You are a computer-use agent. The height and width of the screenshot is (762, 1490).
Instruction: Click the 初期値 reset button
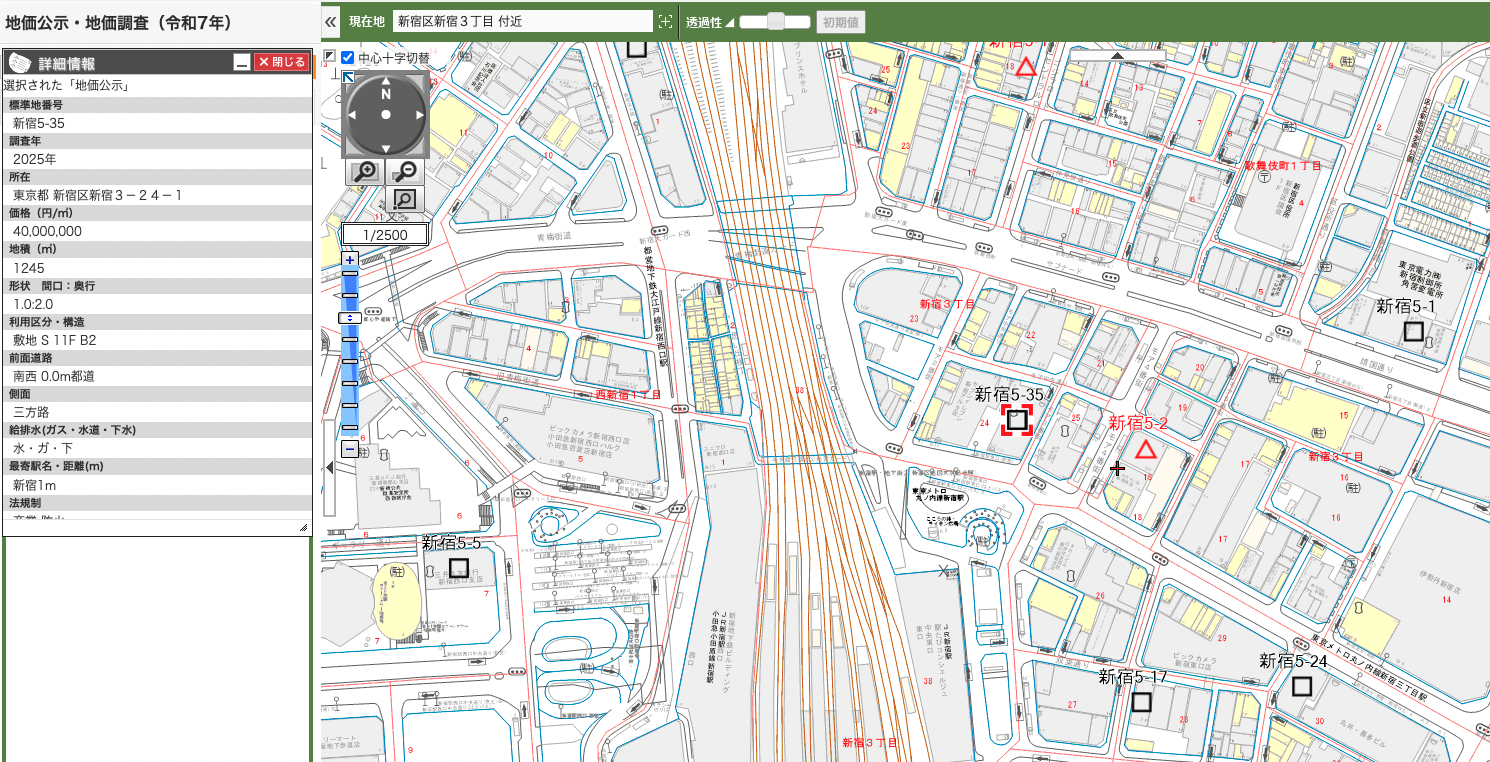(840, 21)
